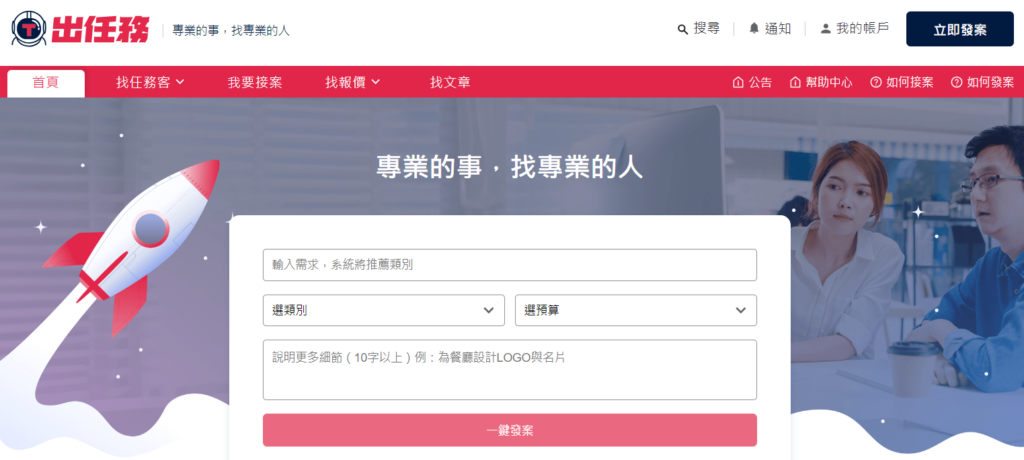Select the 首頁 tab
This screenshot has height=460, width=1024.
(x=45, y=82)
